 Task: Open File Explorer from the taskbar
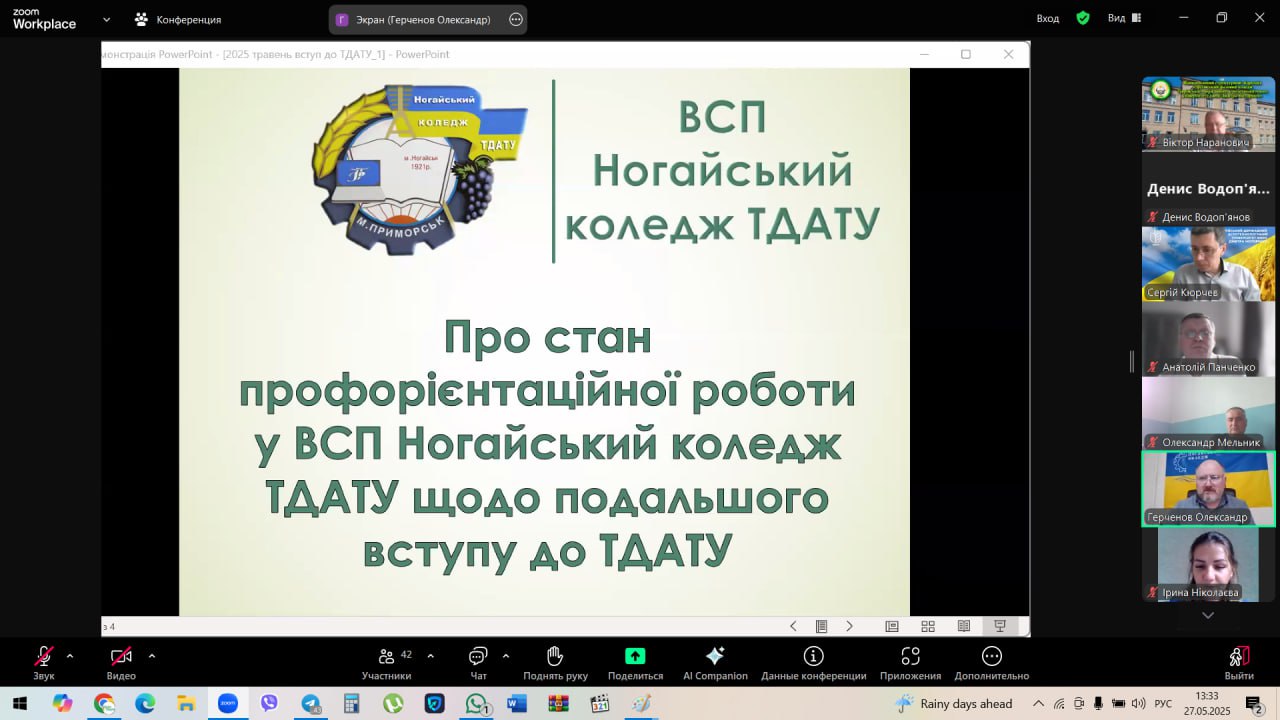click(186, 703)
